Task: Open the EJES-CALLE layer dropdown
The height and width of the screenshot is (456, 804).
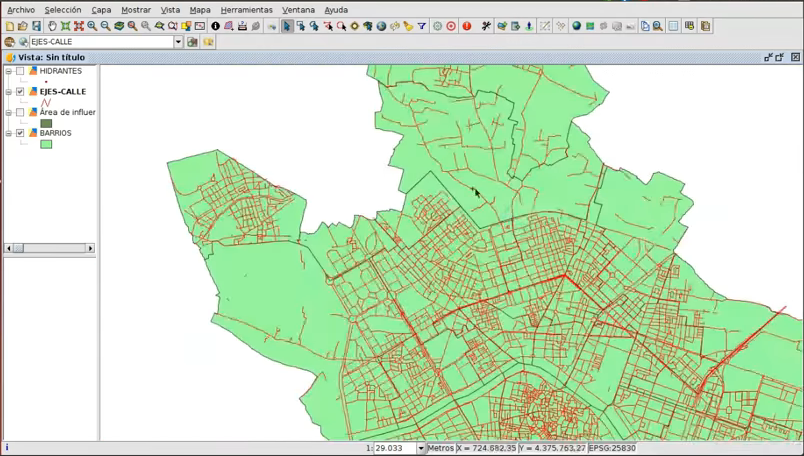Action: [x=178, y=42]
